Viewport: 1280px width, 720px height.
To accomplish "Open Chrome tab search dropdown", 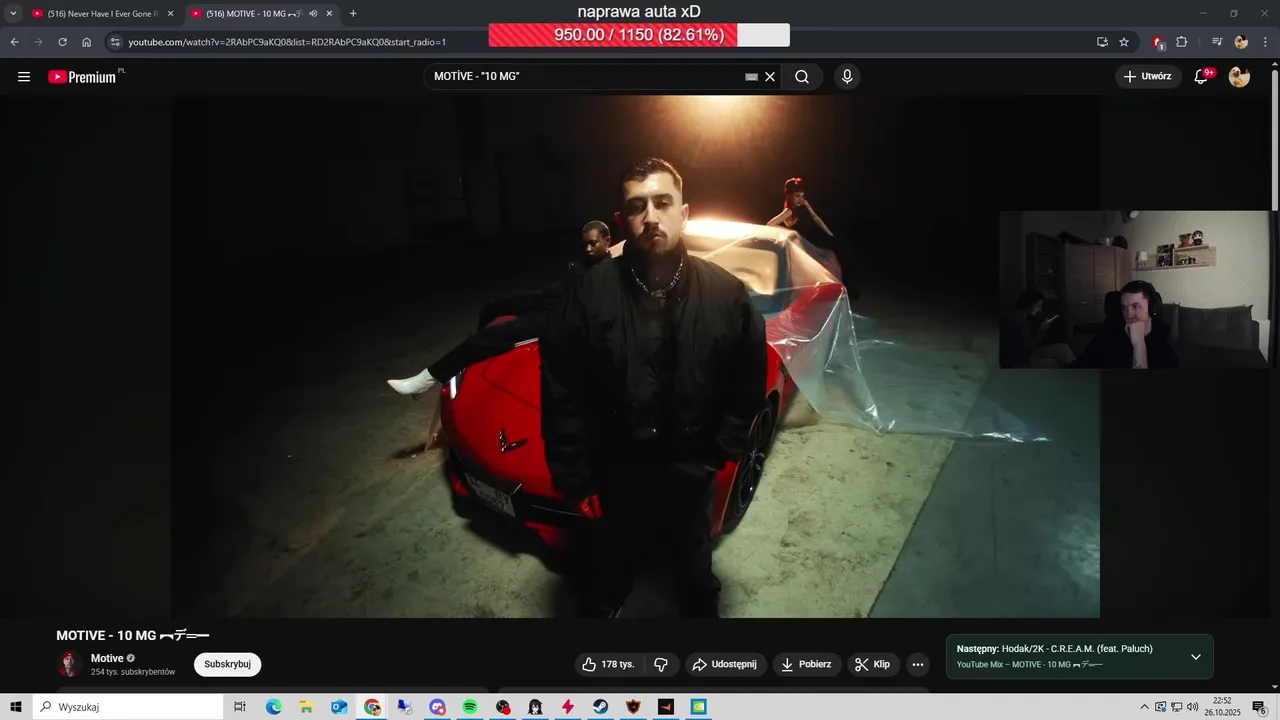I will click(13, 14).
